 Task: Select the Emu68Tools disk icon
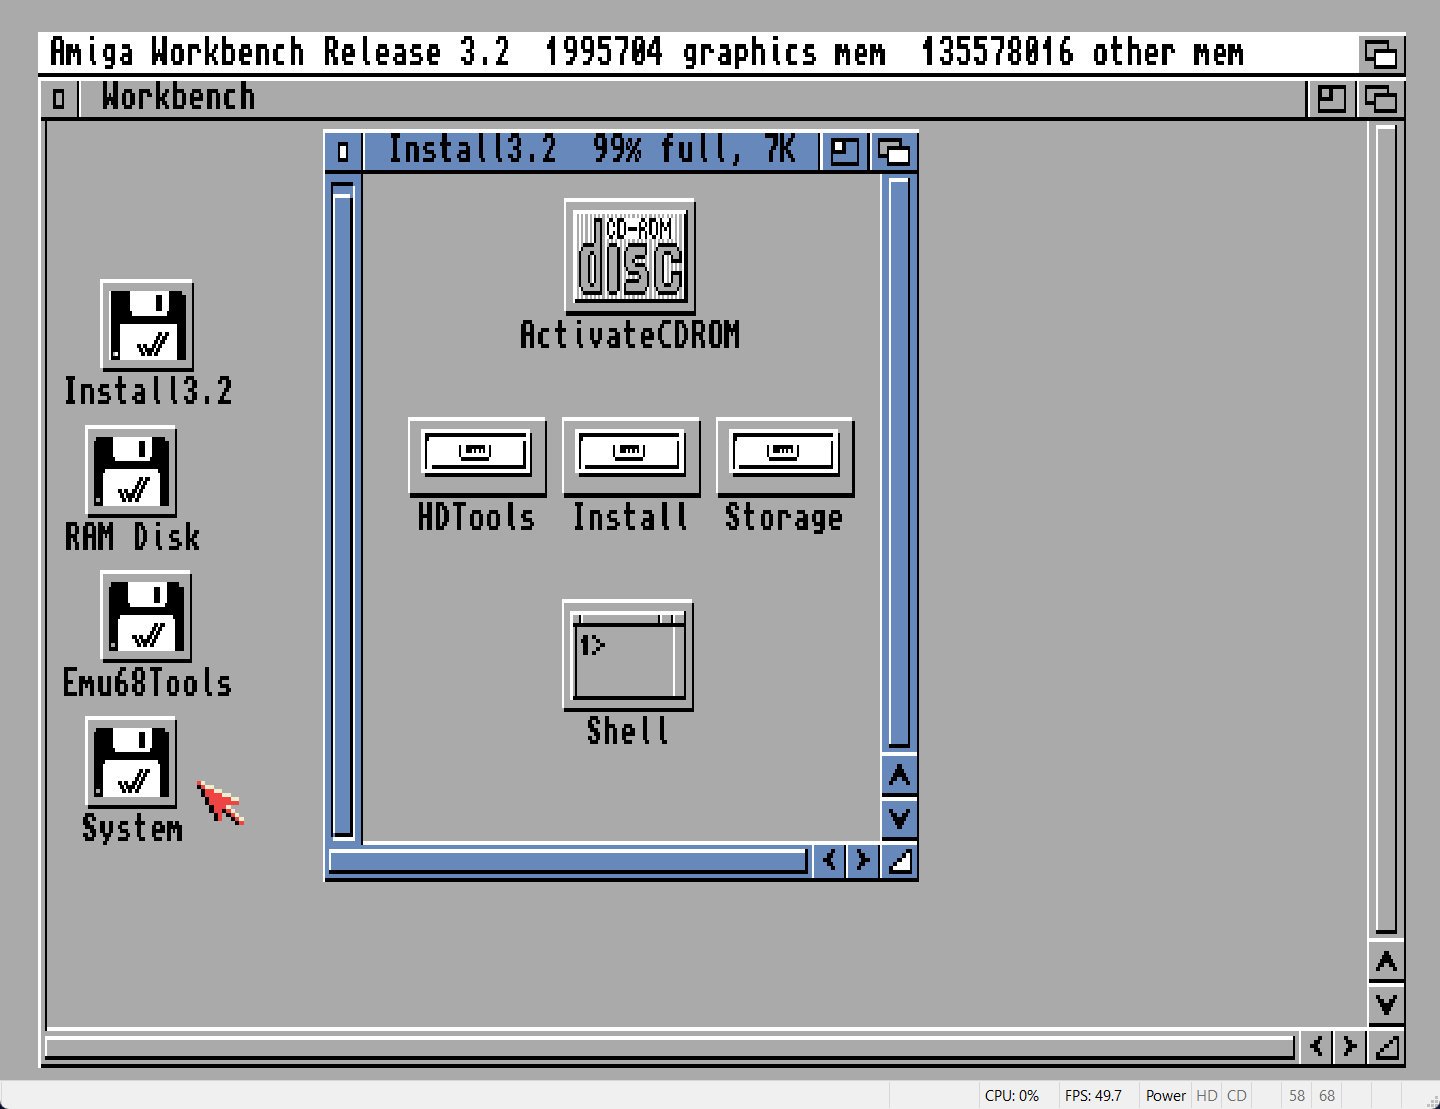[146, 616]
